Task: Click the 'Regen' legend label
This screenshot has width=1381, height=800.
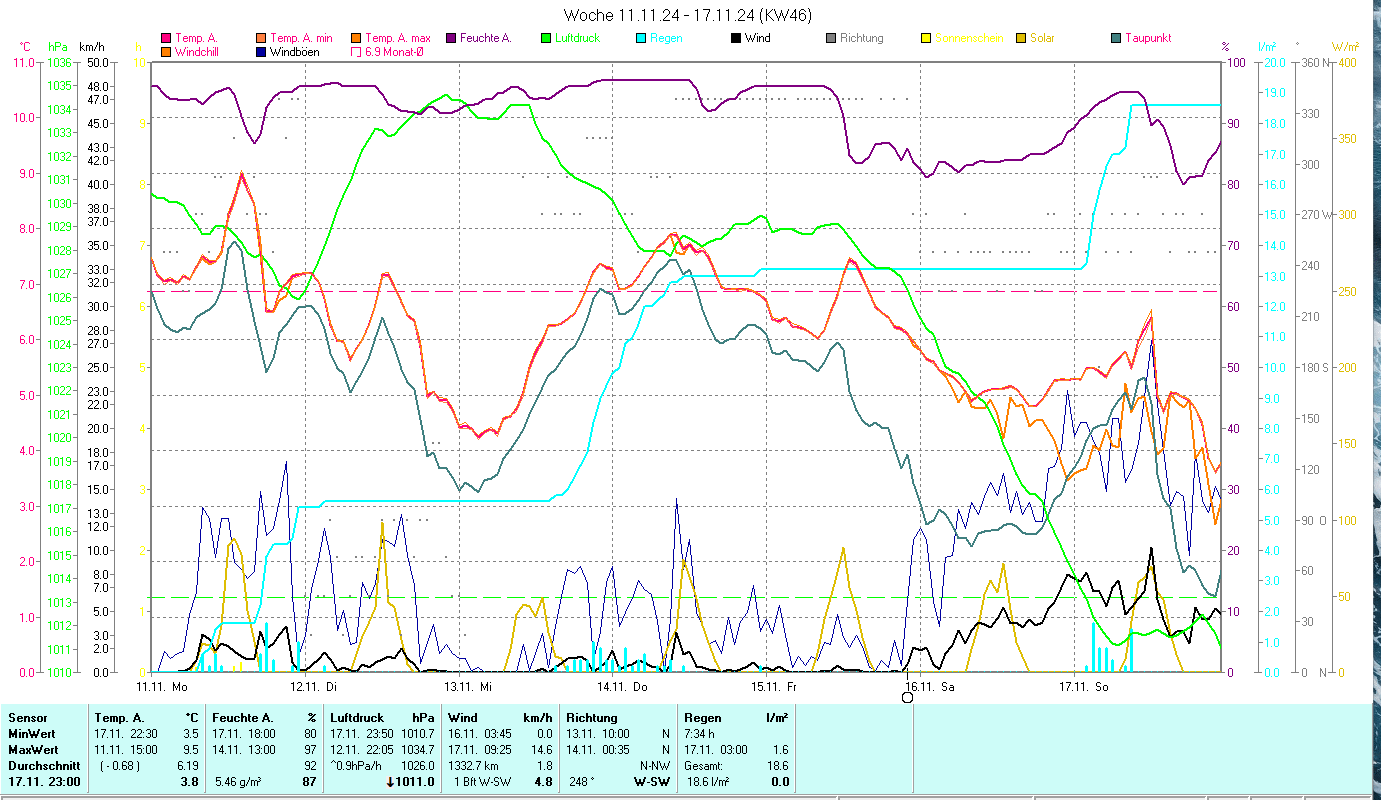Action: (666, 38)
